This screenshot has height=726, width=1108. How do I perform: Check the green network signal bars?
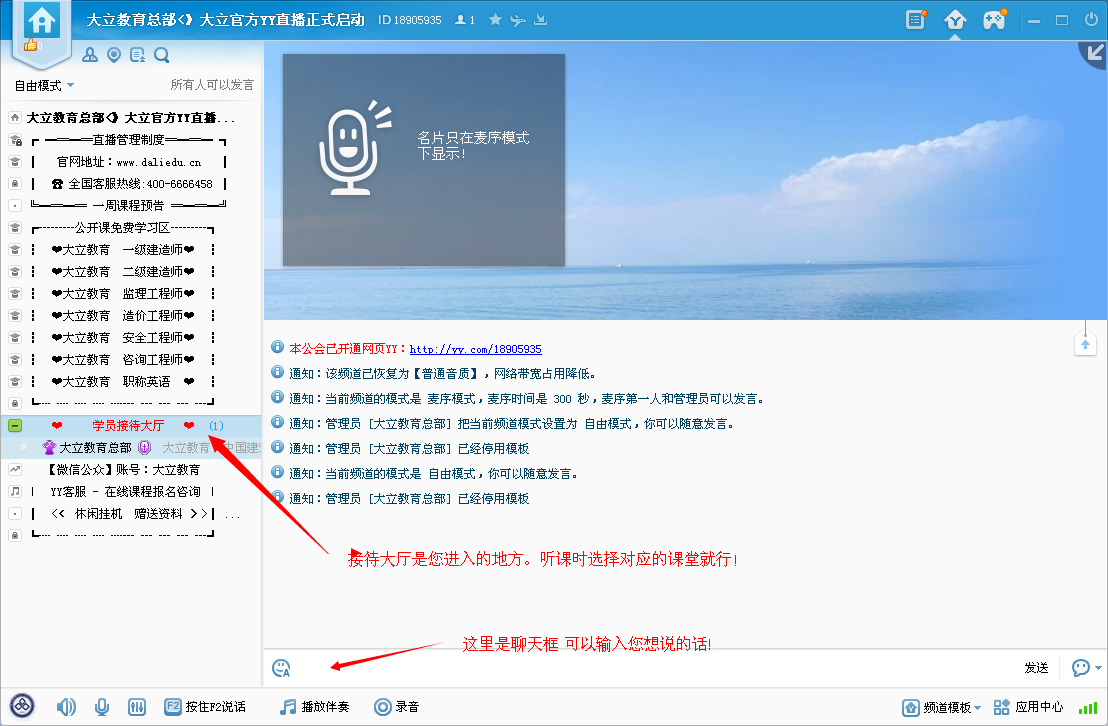click(1088, 708)
